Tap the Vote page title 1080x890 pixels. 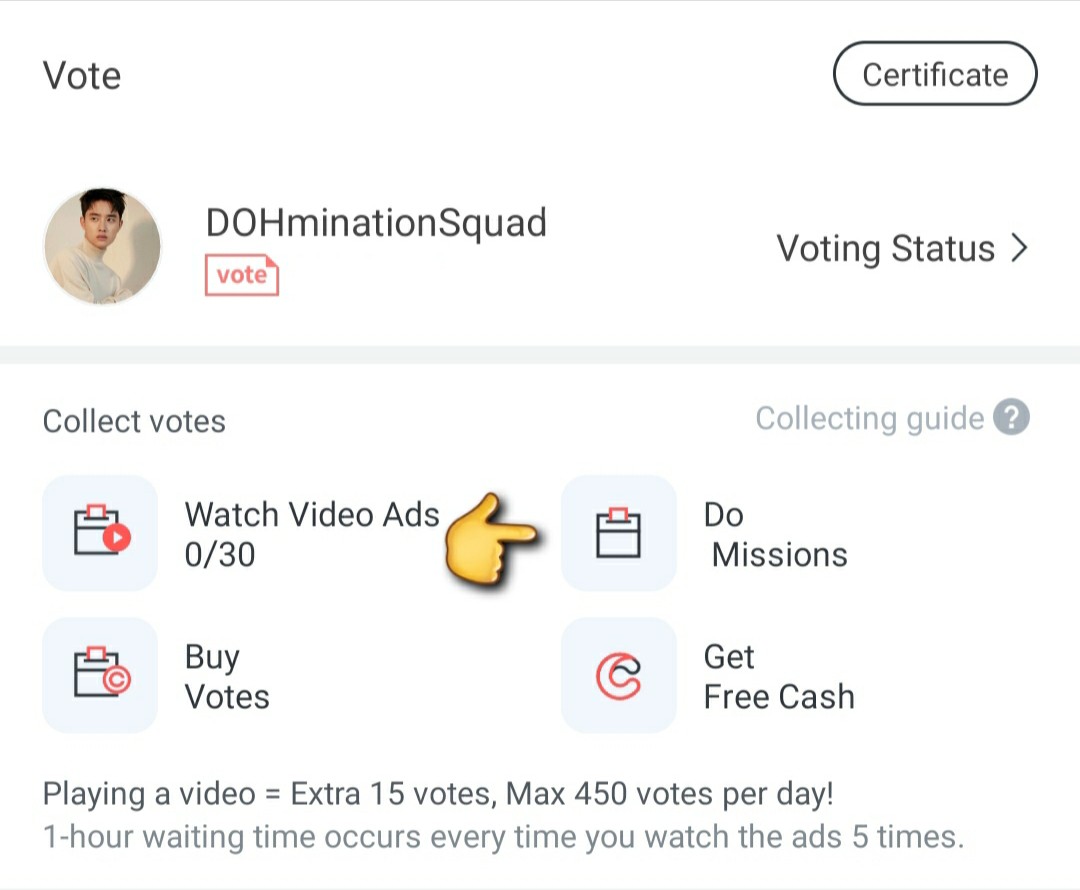(x=82, y=75)
